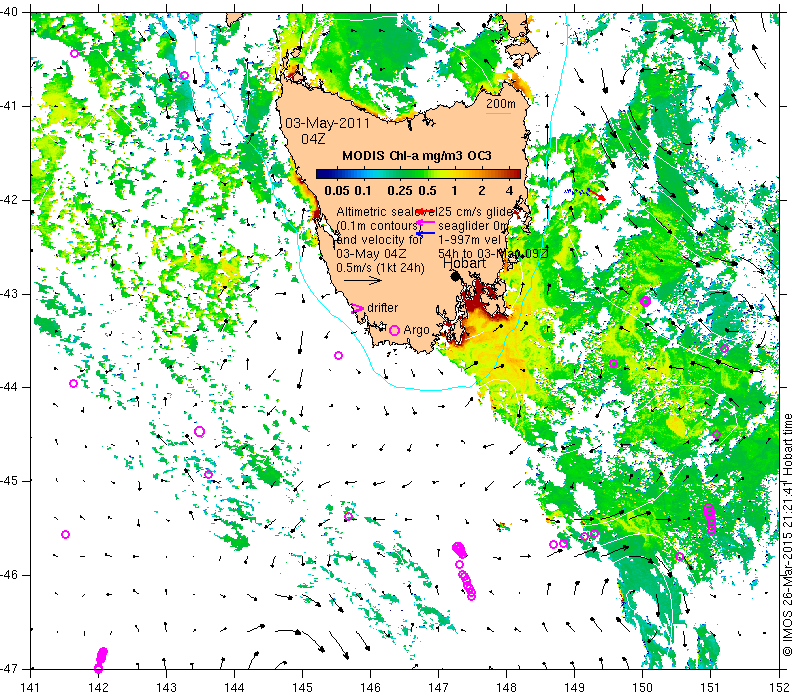Viewport: 800px width, 700px height.
Task: Click the IMOS copyright timestamp text
Action: tap(788, 535)
